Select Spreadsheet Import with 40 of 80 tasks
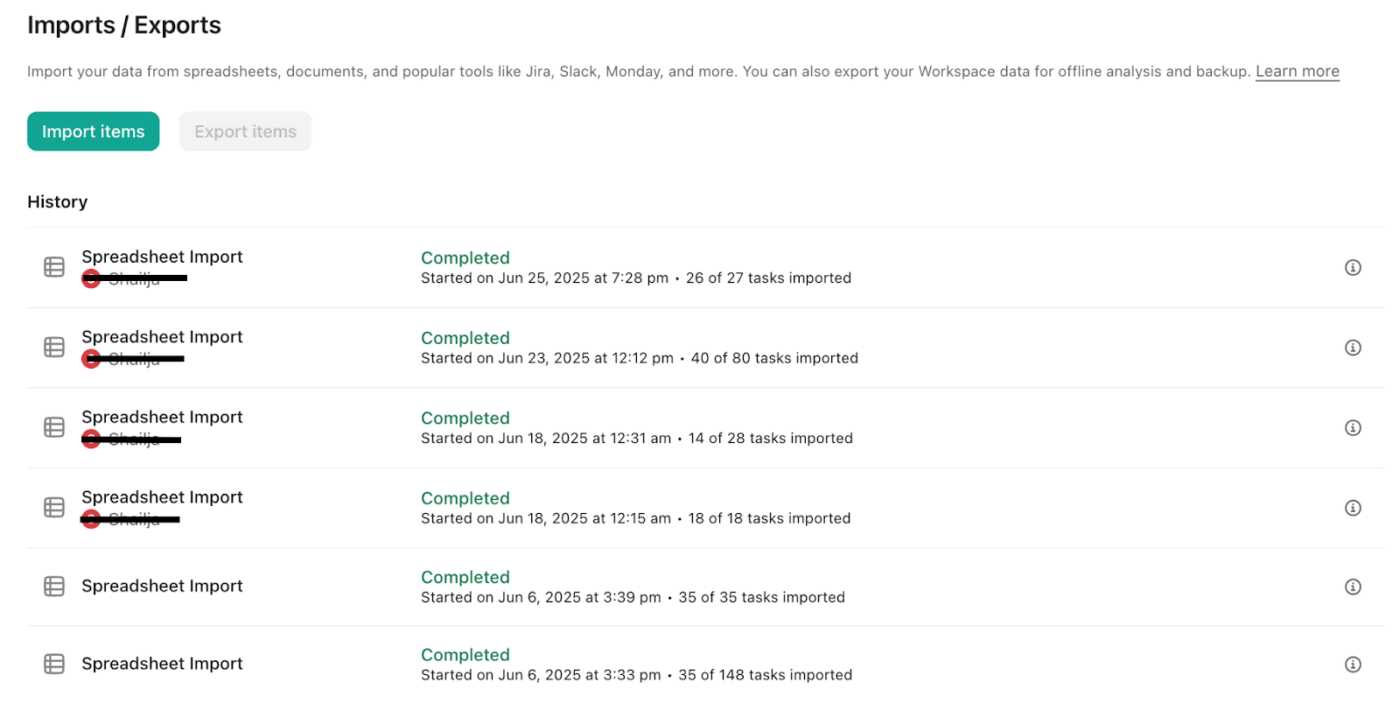Viewport: 1400px width, 703px height. [162, 337]
